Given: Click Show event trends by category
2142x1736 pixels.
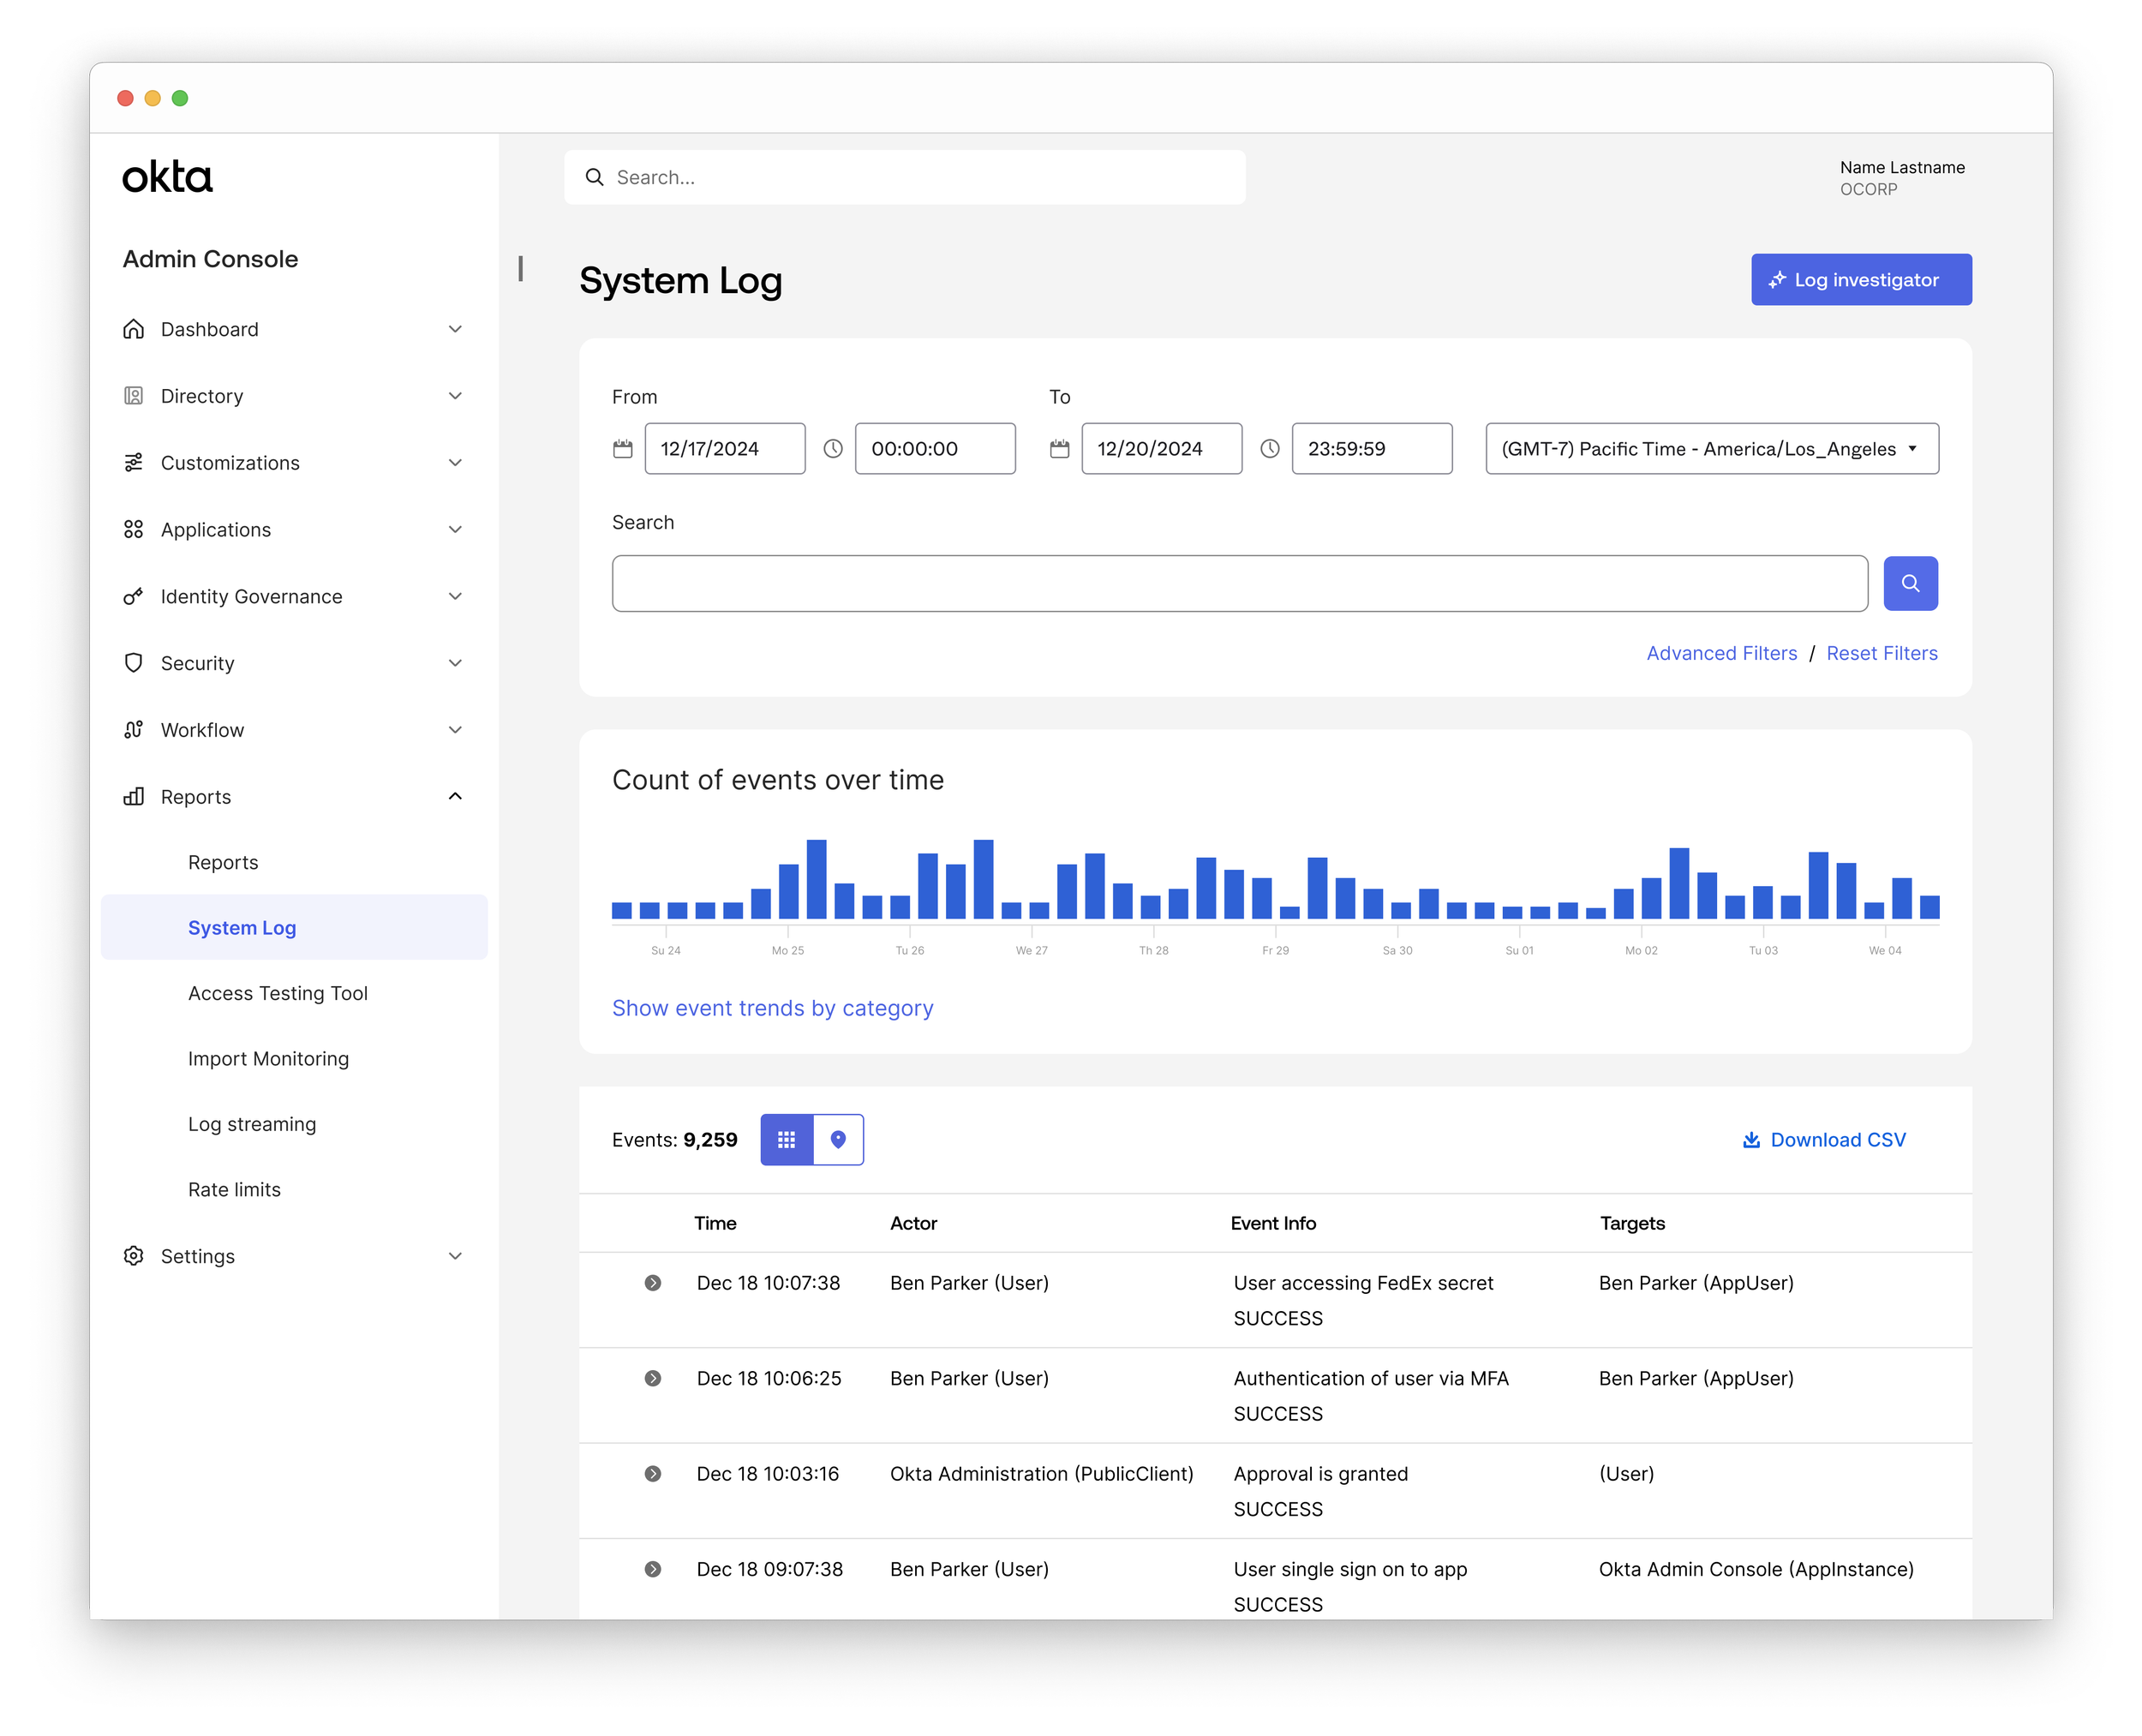Looking at the screenshot, I should tap(772, 1008).
